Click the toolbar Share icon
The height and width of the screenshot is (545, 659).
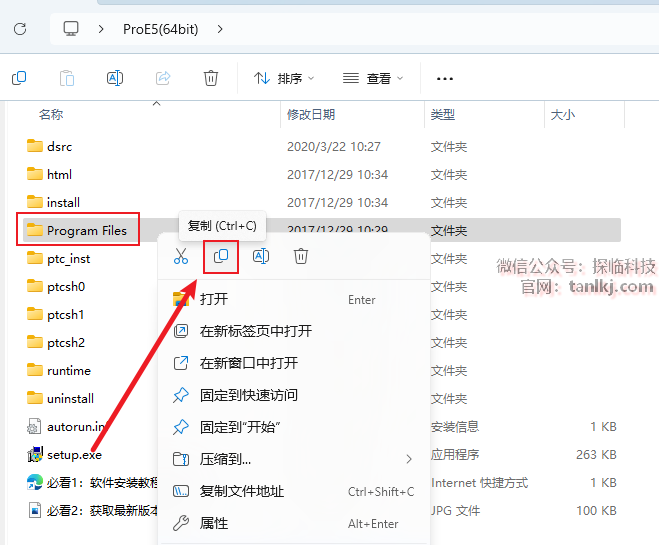163,78
